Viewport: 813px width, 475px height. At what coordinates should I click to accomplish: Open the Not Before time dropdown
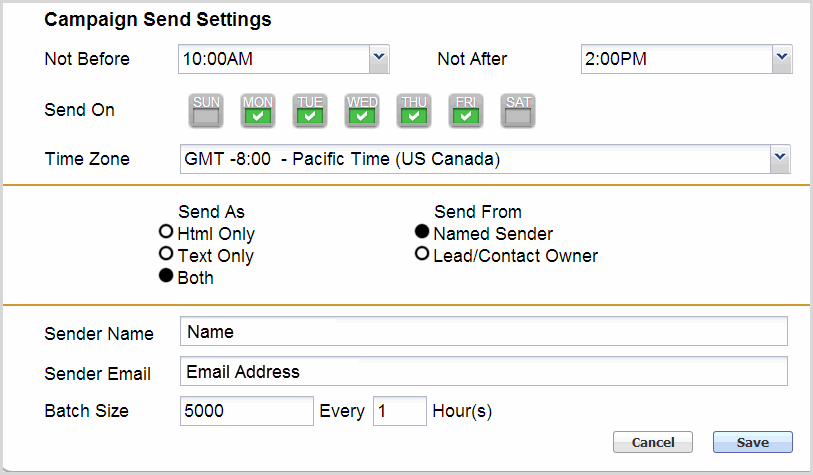[x=378, y=59]
